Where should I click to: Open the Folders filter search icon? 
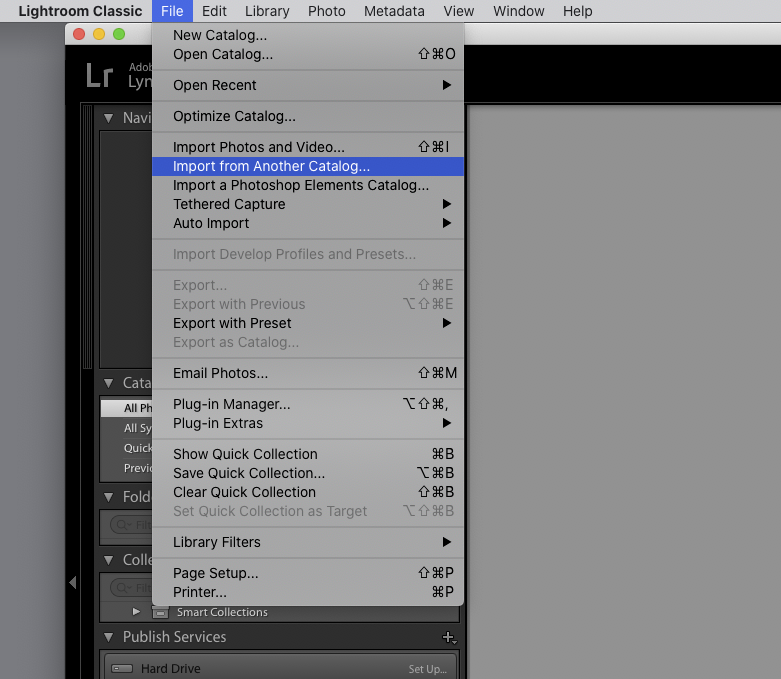[123, 525]
